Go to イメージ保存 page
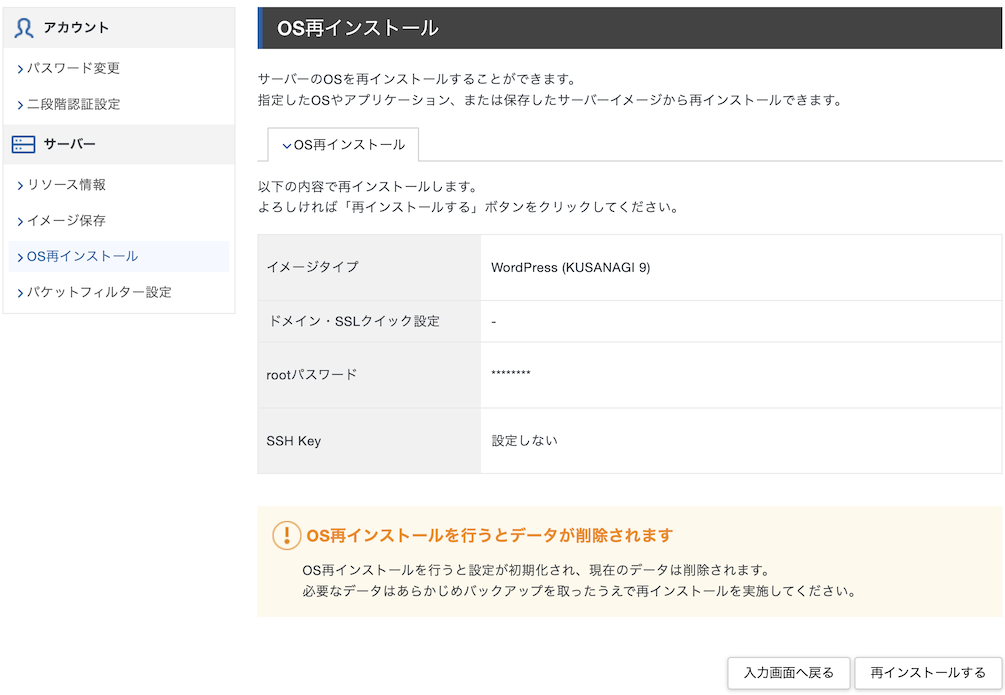Image resolution: width=1005 pixels, height=695 pixels. point(66,221)
